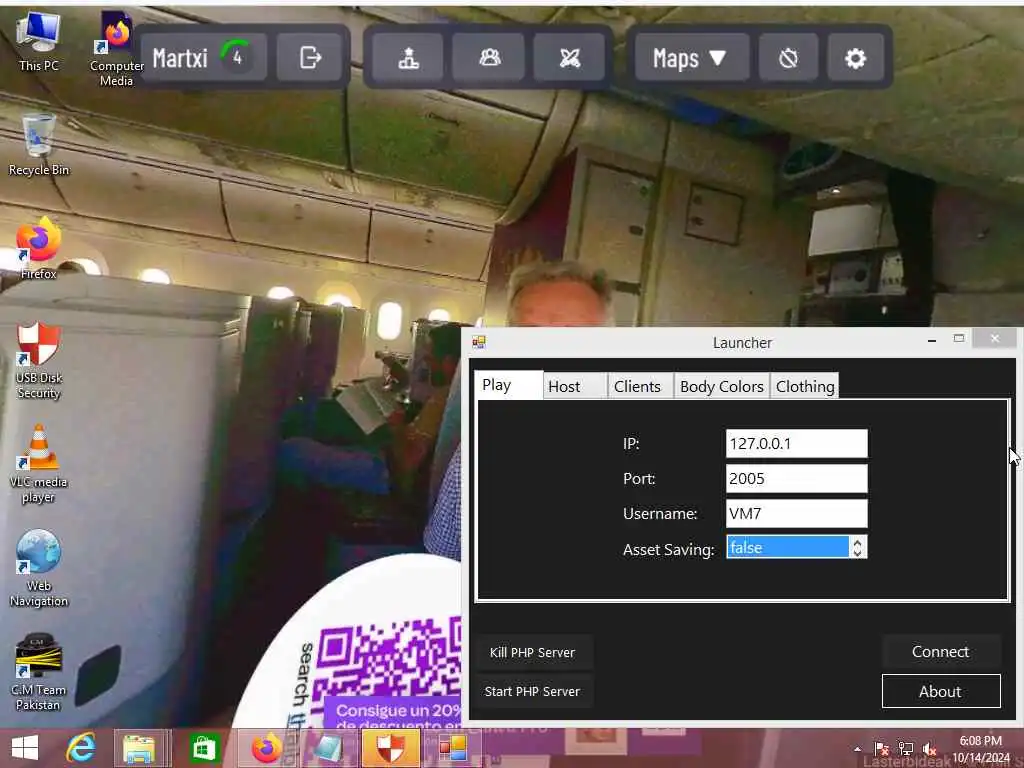
Task: Click the Port field showing 2005
Action: pos(797,478)
